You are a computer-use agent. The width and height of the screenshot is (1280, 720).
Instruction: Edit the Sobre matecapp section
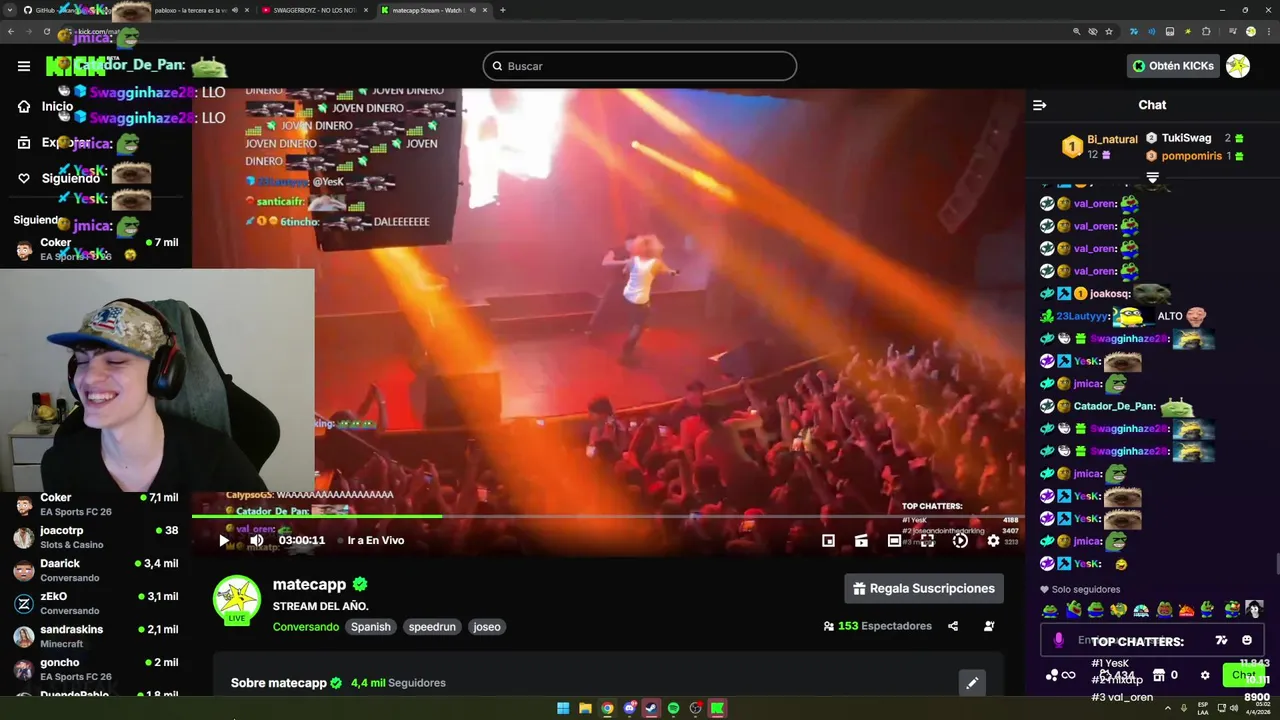[x=971, y=683]
